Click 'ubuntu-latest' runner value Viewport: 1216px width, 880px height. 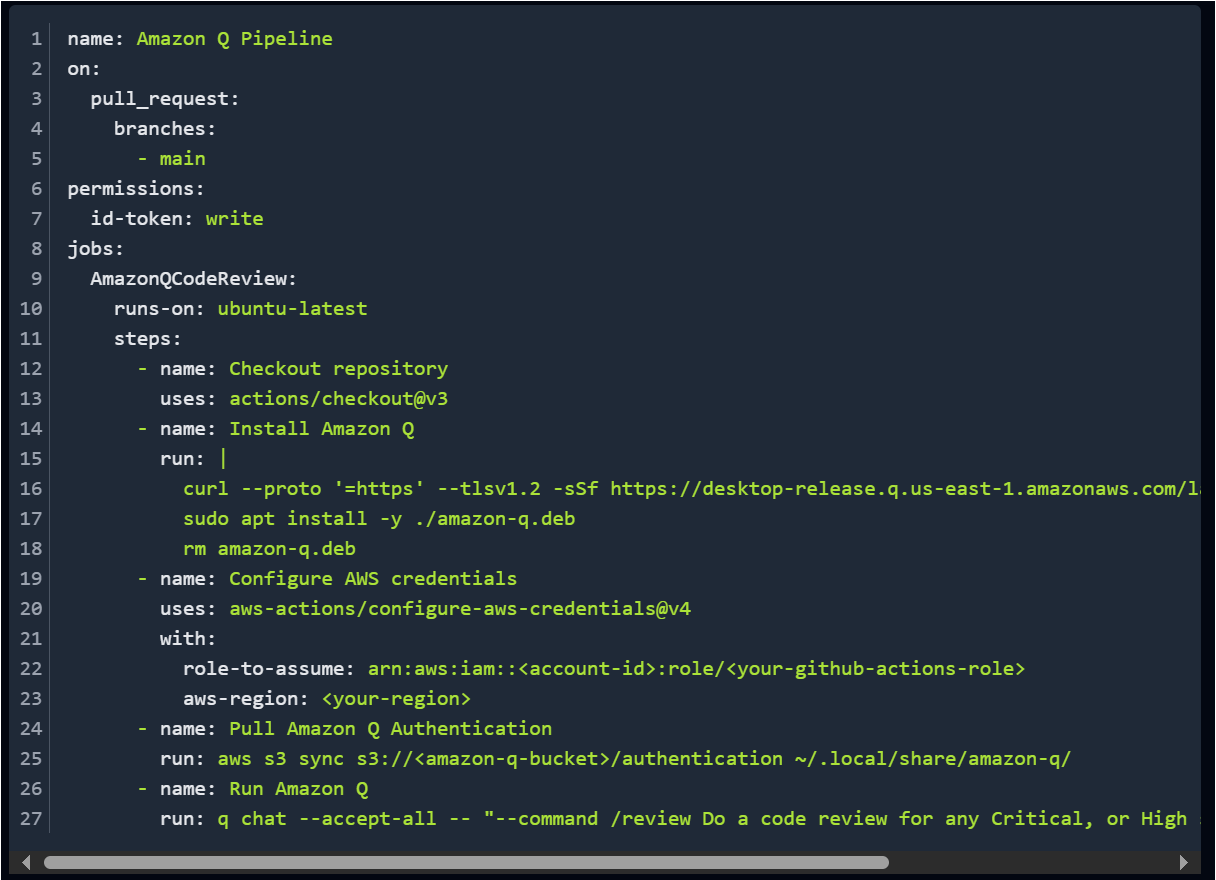(x=293, y=309)
